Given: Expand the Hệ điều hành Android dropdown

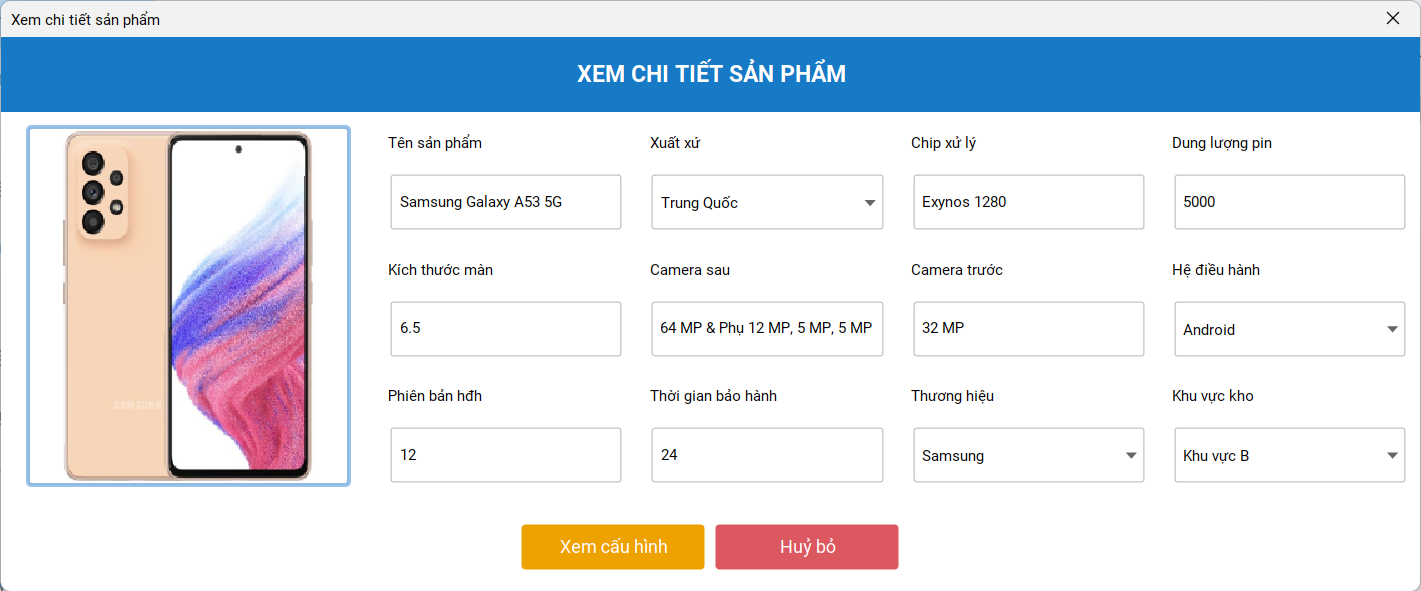Looking at the screenshot, I should tap(1290, 329).
